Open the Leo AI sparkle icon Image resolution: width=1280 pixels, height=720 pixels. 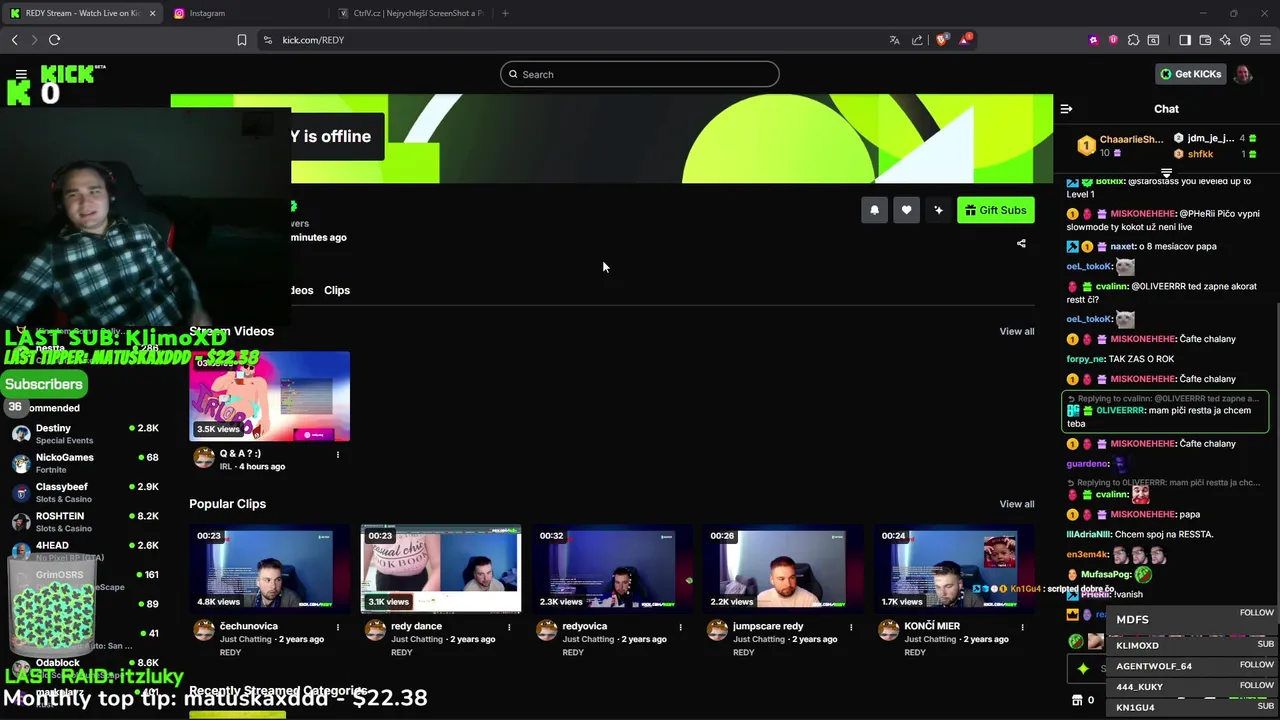pos(1225,40)
